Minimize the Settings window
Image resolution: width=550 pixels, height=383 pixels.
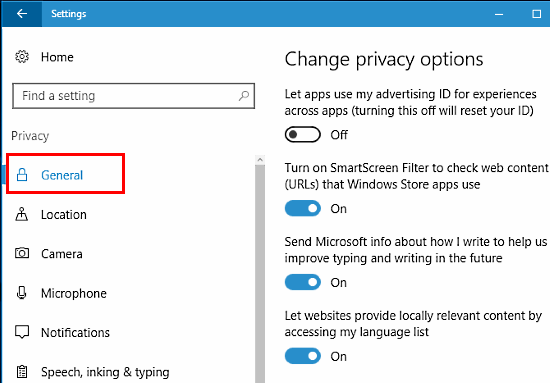(x=499, y=14)
